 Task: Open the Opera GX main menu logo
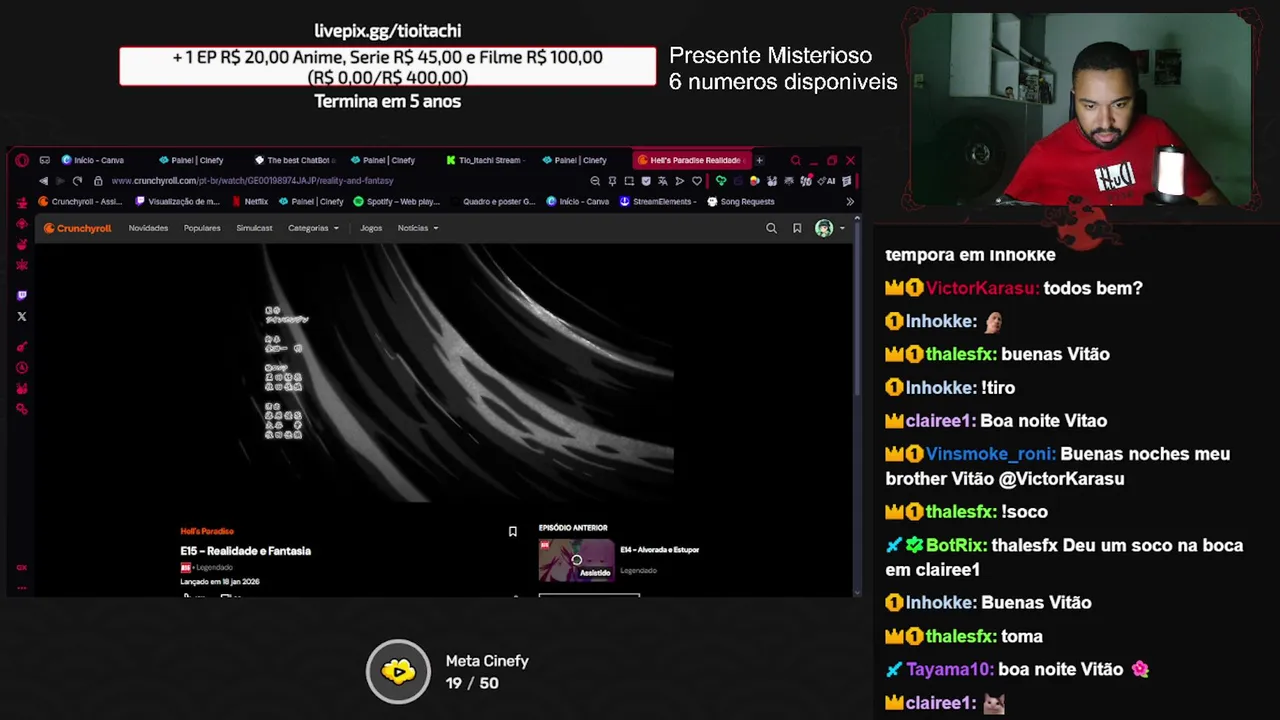[22, 160]
